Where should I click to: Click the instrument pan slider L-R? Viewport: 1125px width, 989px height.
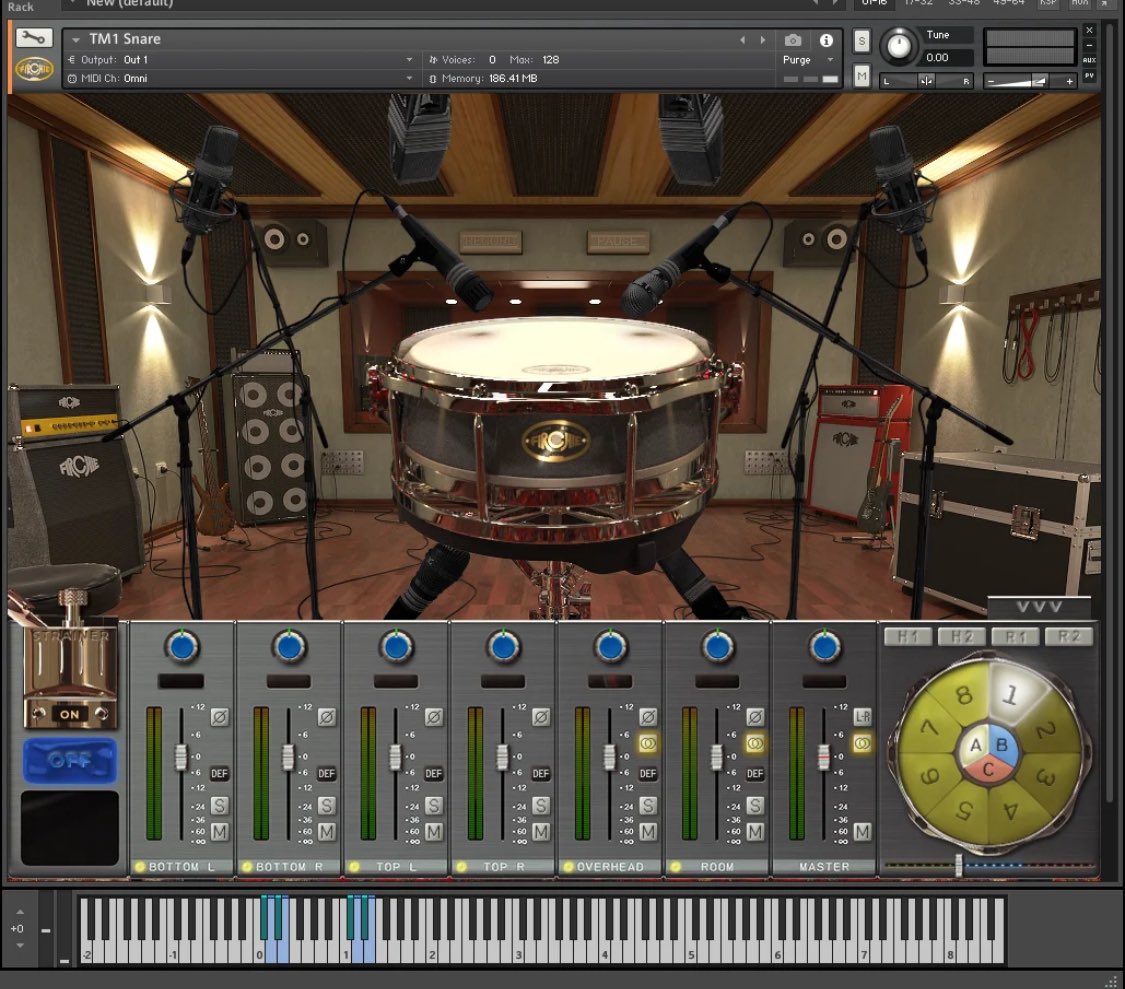coord(926,81)
